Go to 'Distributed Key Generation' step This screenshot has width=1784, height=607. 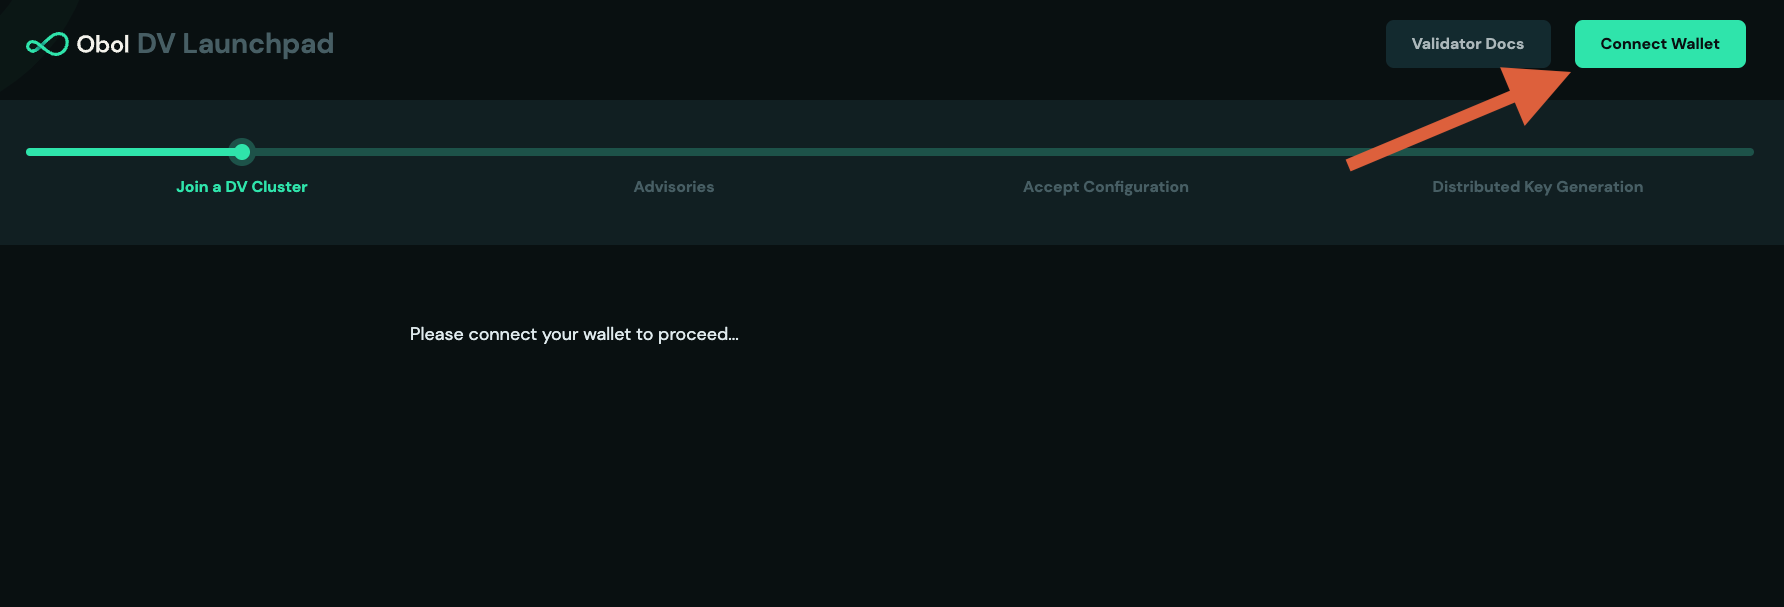pyautogui.click(x=1537, y=186)
